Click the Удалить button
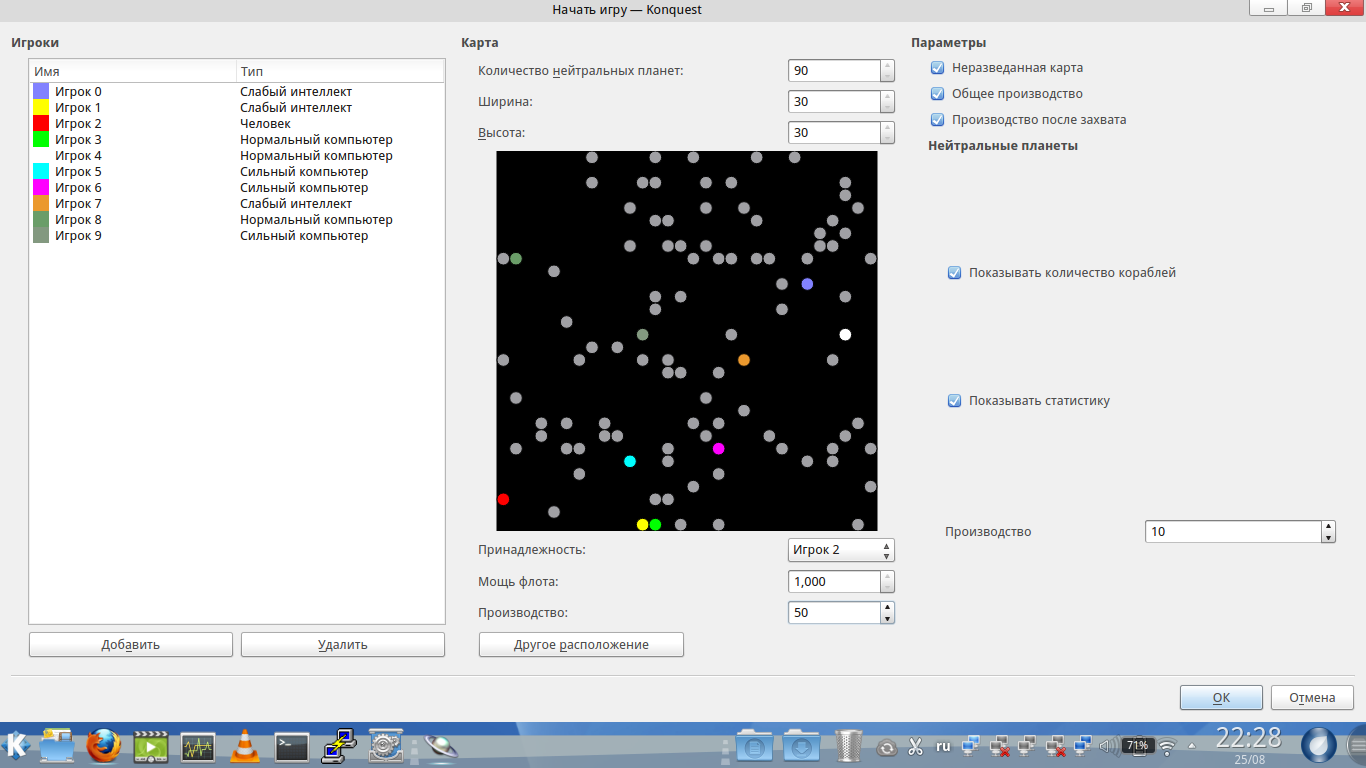The width and height of the screenshot is (1366, 768). (343, 644)
